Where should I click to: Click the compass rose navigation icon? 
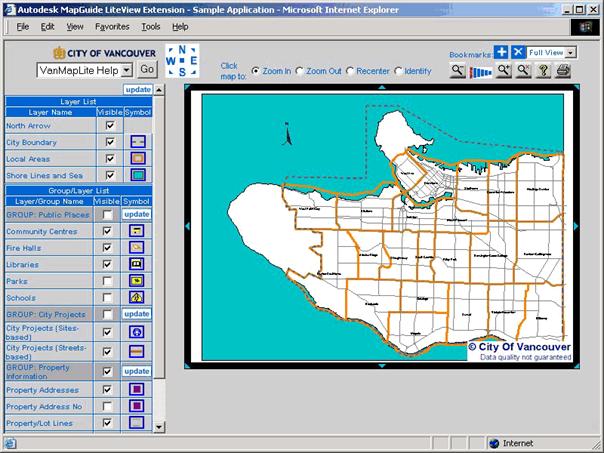point(182,61)
